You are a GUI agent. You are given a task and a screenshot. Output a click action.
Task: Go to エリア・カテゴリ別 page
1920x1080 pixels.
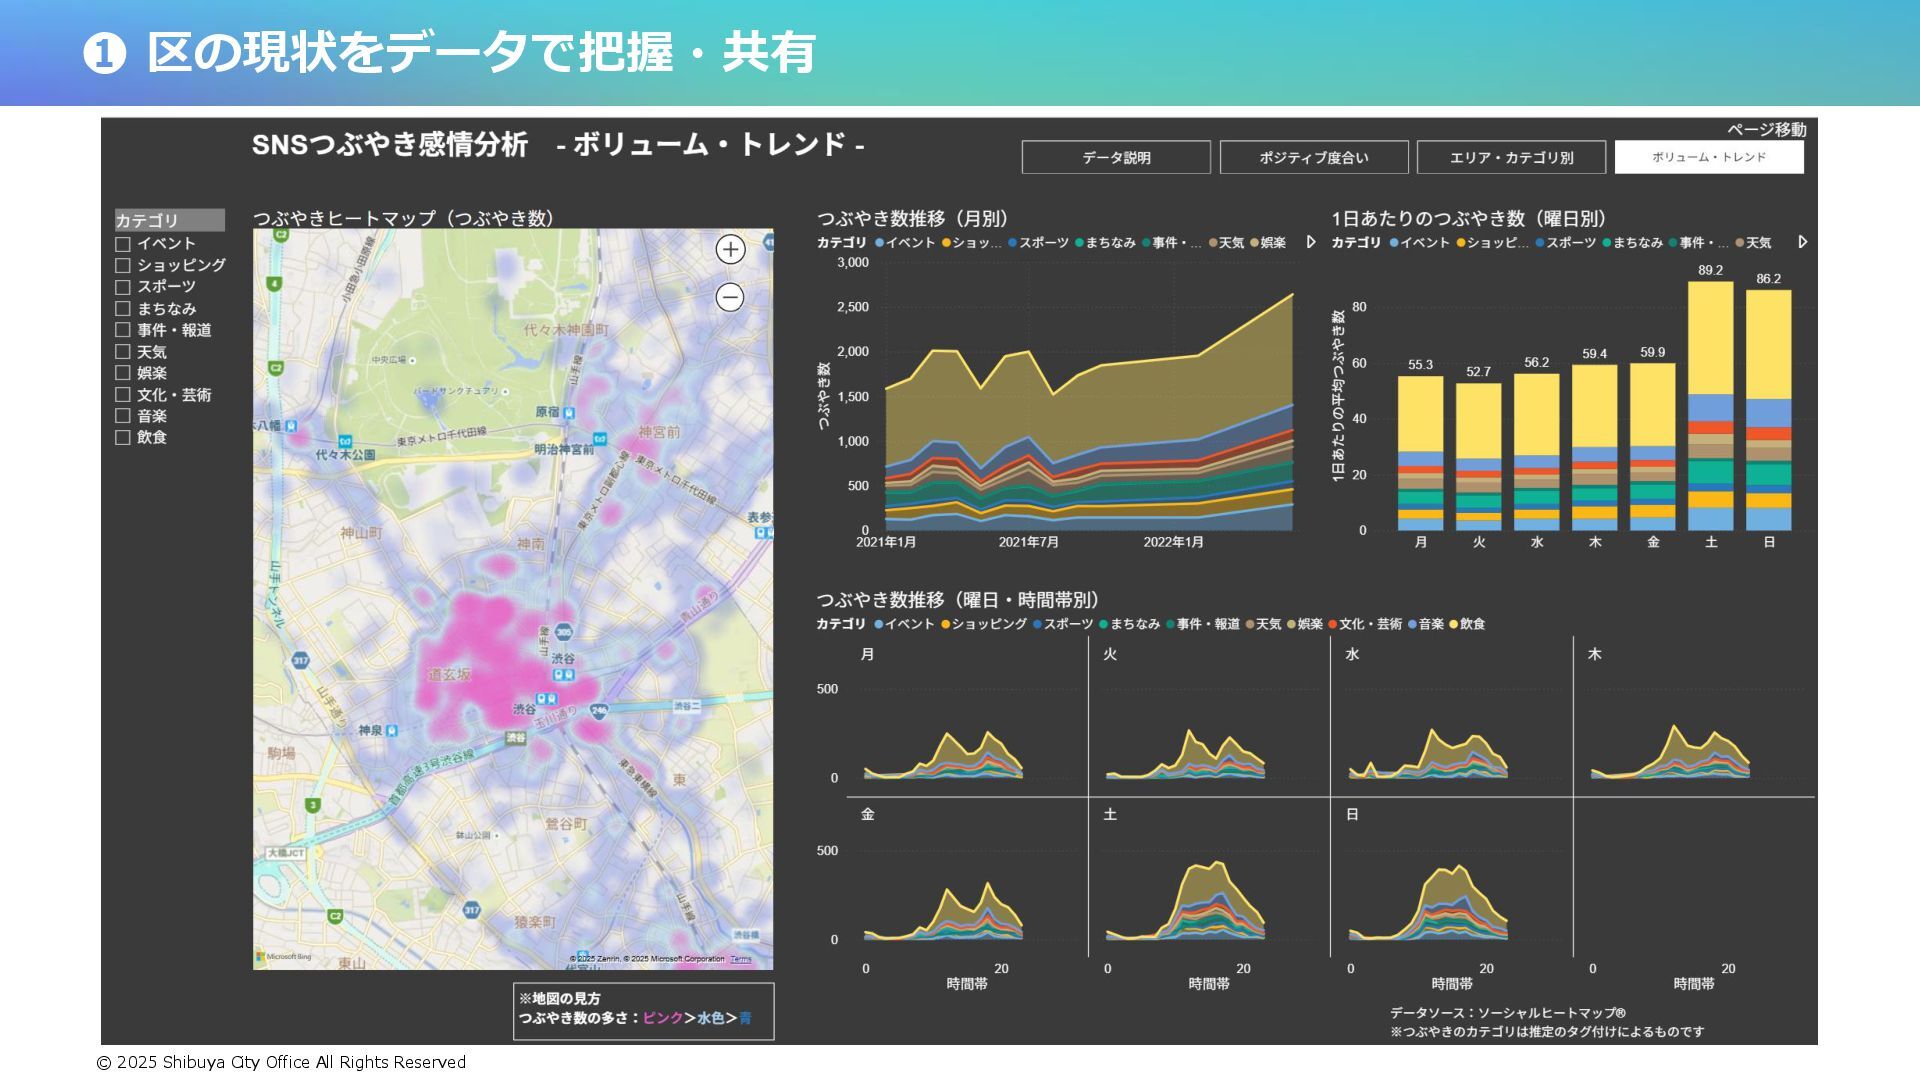click(1511, 157)
